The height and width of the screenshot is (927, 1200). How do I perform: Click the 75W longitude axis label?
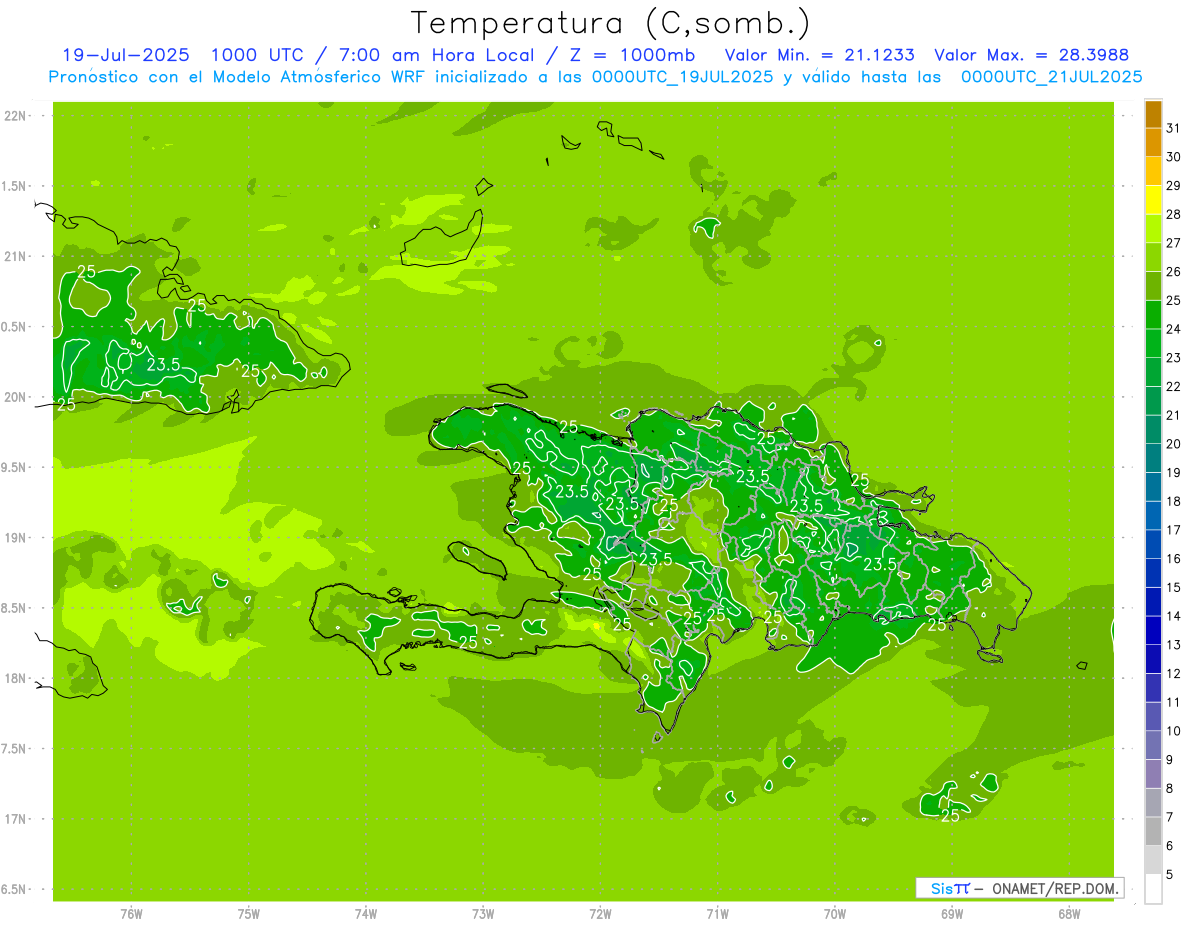coord(249,913)
